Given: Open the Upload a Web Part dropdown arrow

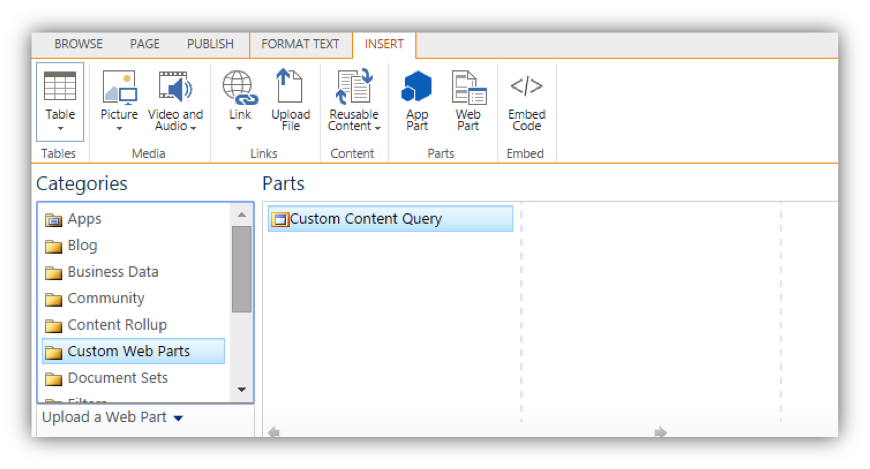Looking at the screenshot, I should pyautogui.click(x=178, y=418).
